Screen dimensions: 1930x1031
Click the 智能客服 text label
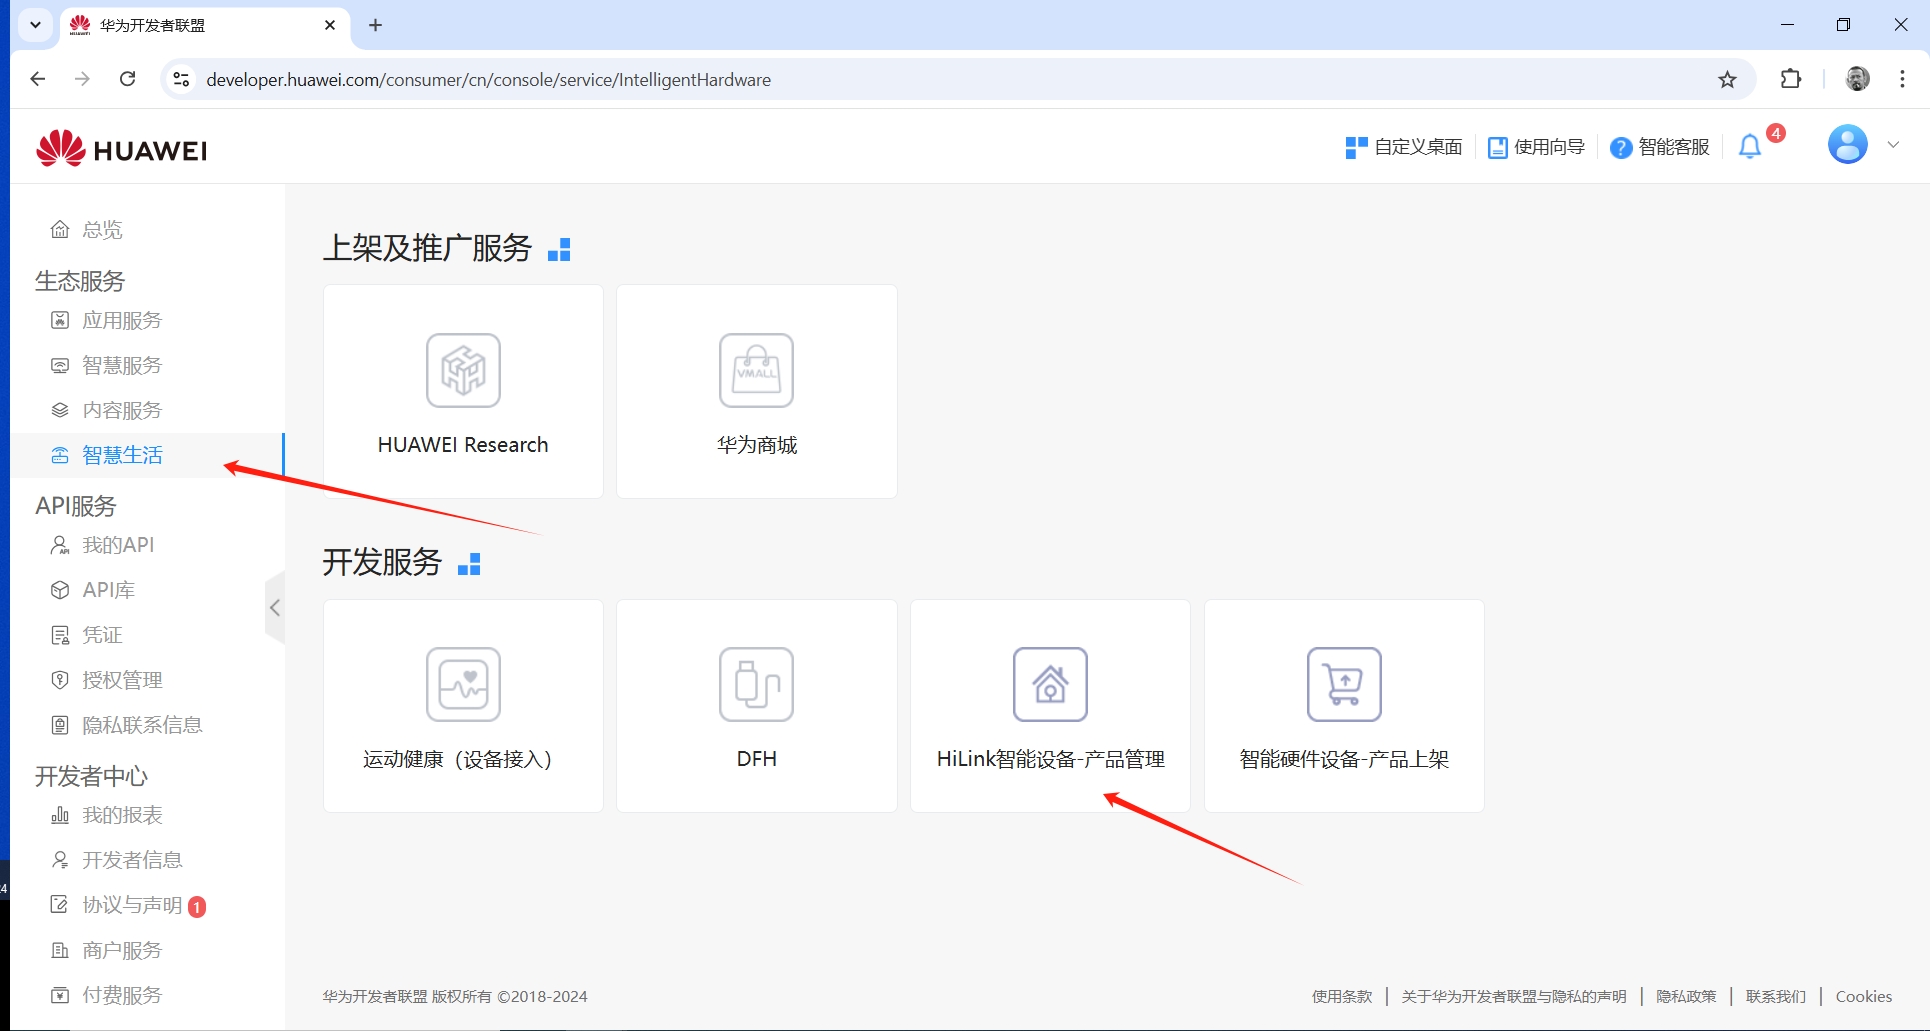point(1674,147)
